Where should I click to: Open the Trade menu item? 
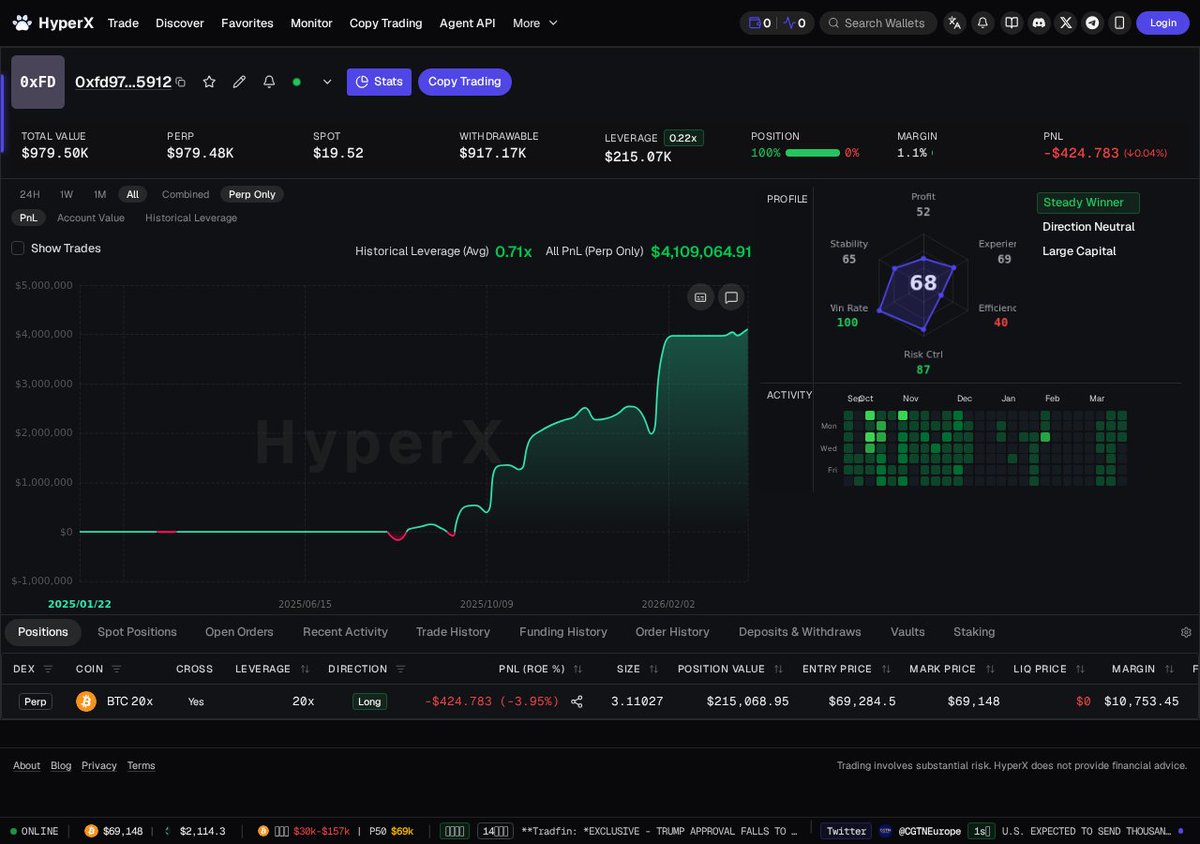(x=123, y=23)
